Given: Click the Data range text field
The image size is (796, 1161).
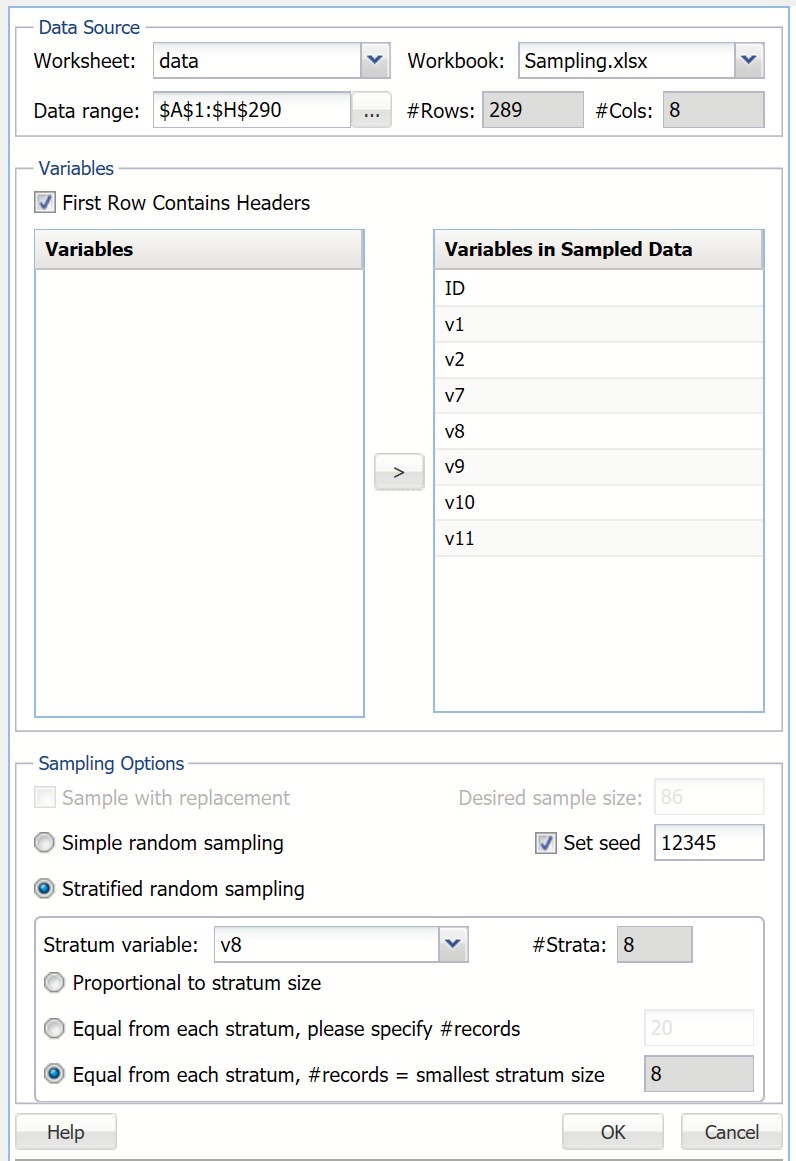Looking at the screenshot, I should pyautogui.click(x=250, y=111).
